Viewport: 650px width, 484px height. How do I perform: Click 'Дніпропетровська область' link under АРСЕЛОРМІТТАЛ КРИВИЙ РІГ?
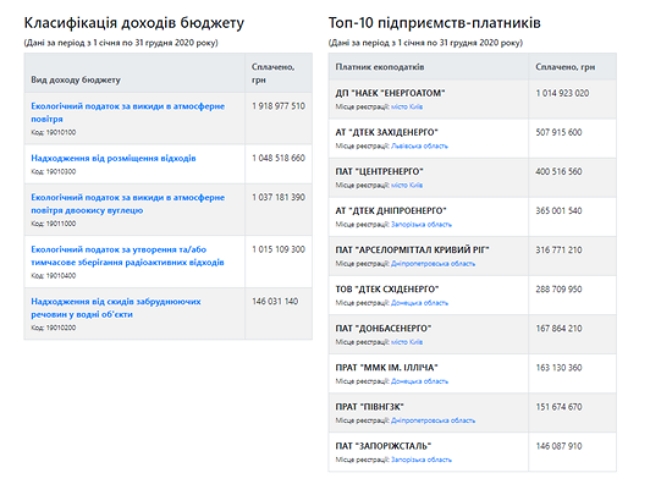433,264
